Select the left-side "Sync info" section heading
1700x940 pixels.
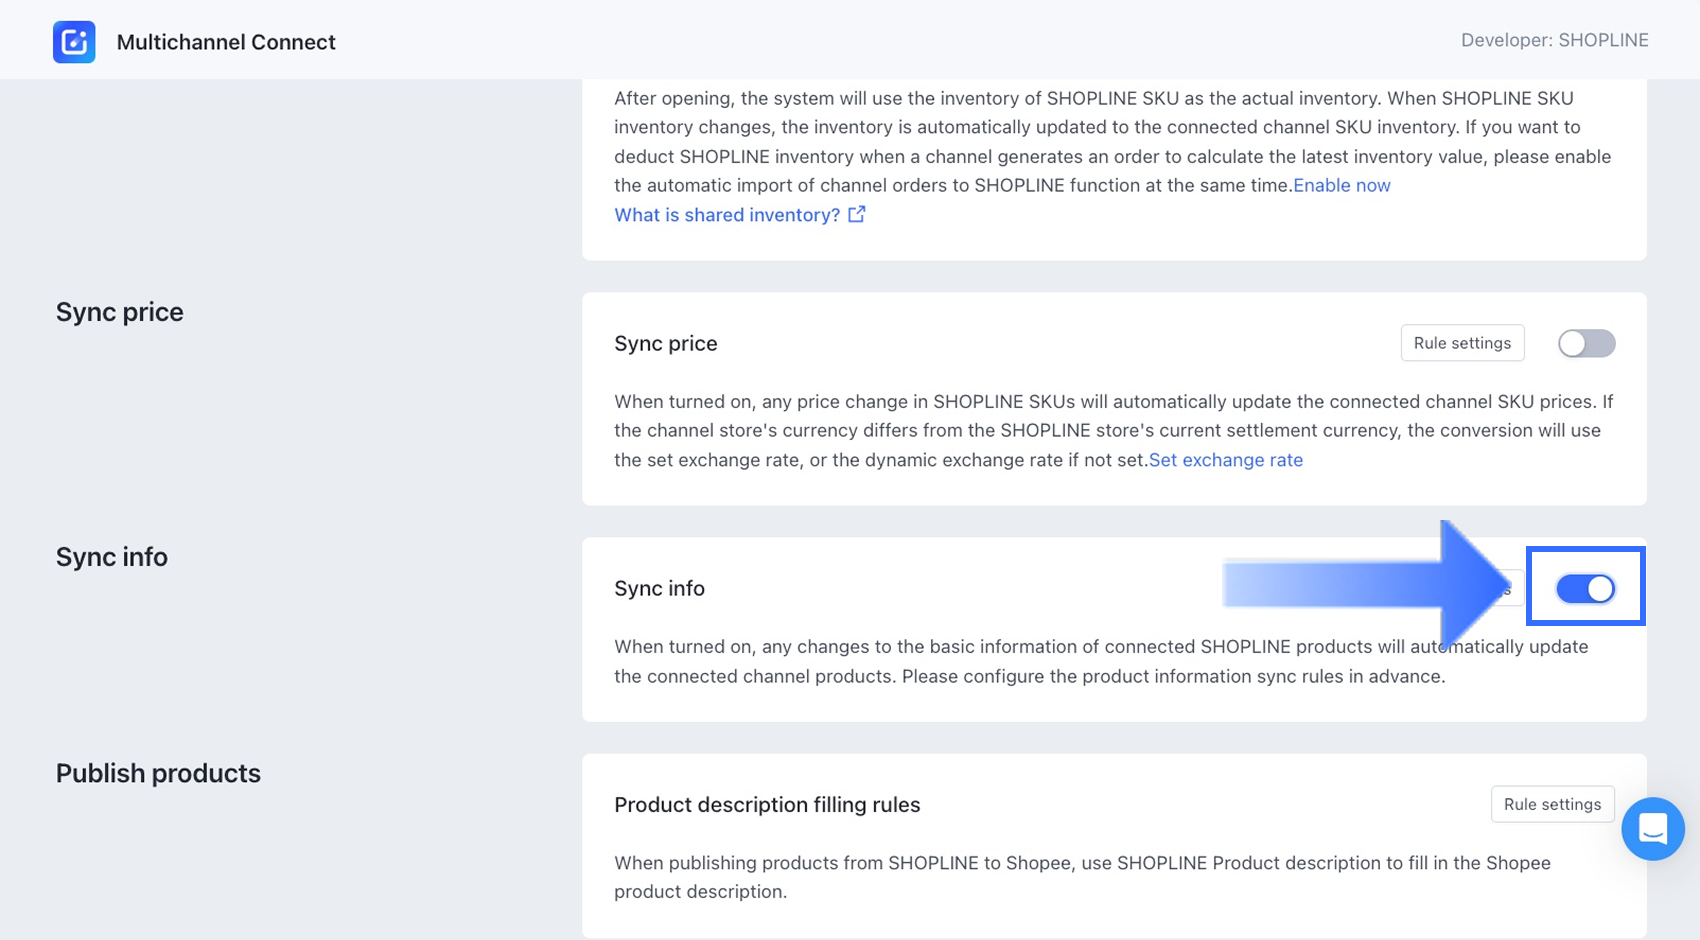coord(112,557)
